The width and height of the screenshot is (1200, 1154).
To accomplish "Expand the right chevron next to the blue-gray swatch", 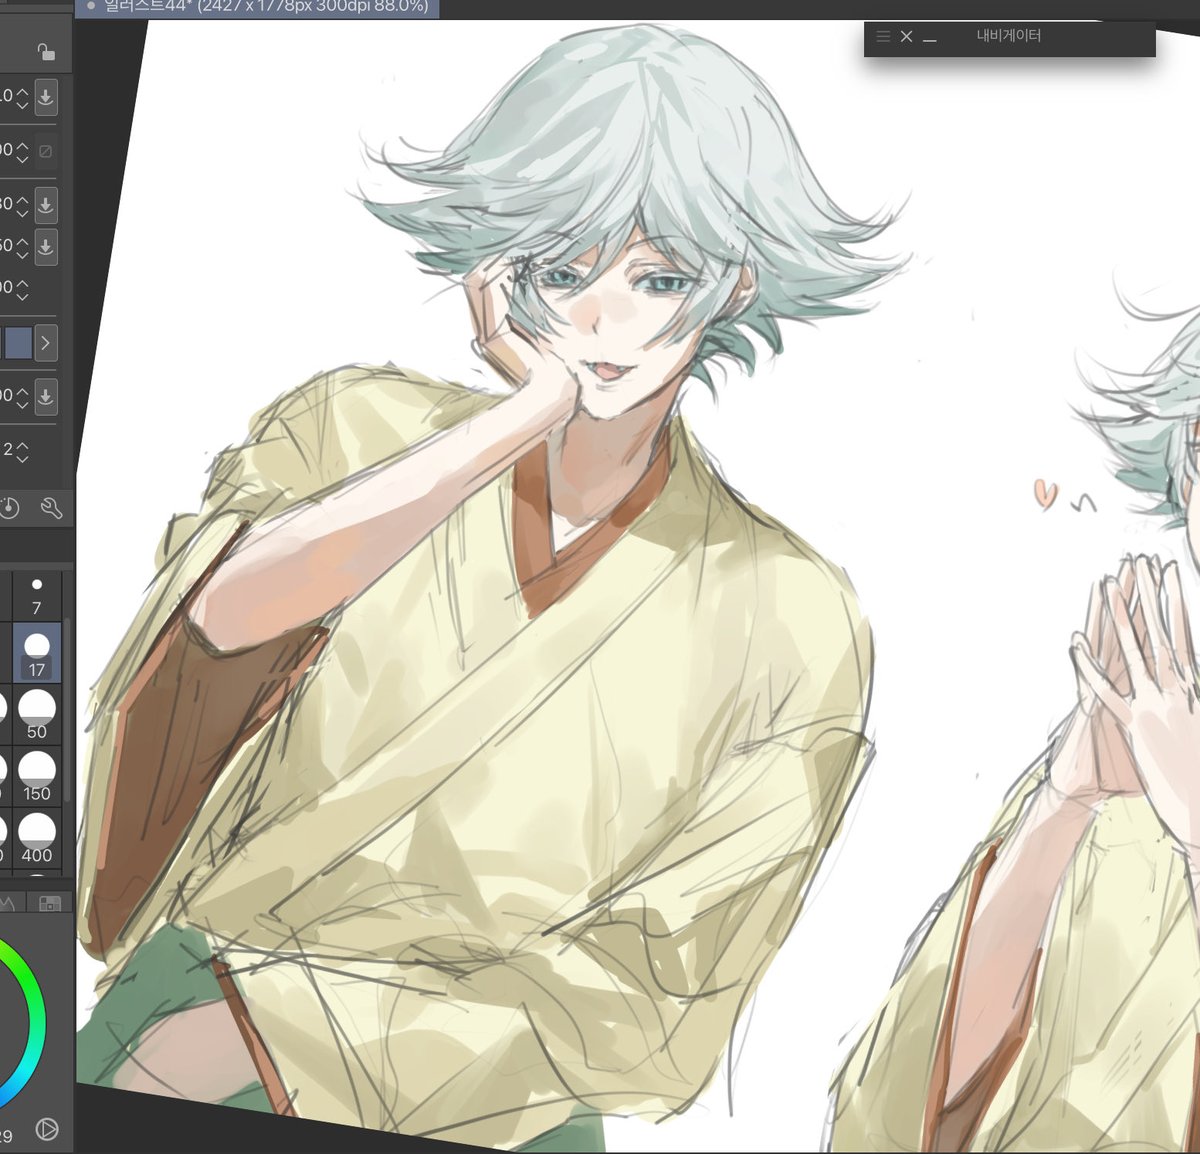I will [x=46, y=343].
